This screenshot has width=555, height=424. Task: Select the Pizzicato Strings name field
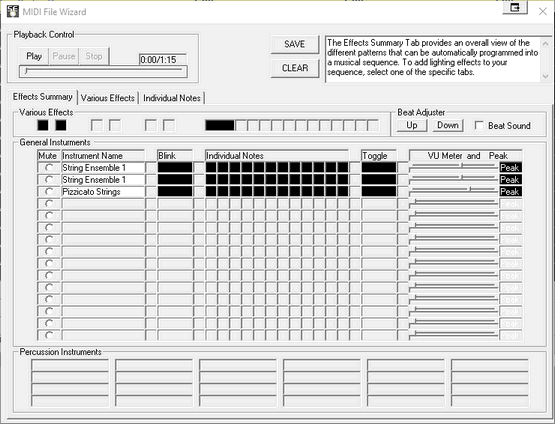tap(103, 192)
